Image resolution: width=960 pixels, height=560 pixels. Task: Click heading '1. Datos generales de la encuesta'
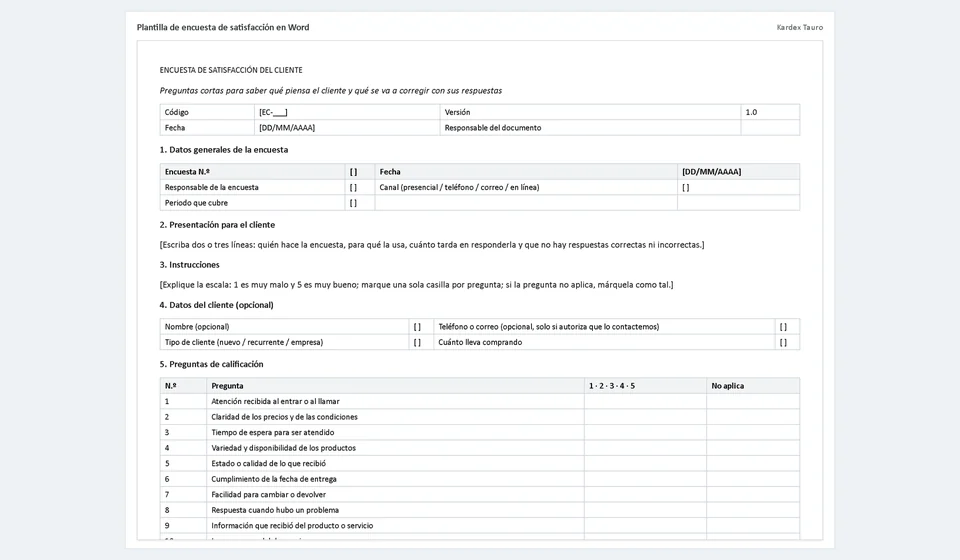tap(223, 150)
